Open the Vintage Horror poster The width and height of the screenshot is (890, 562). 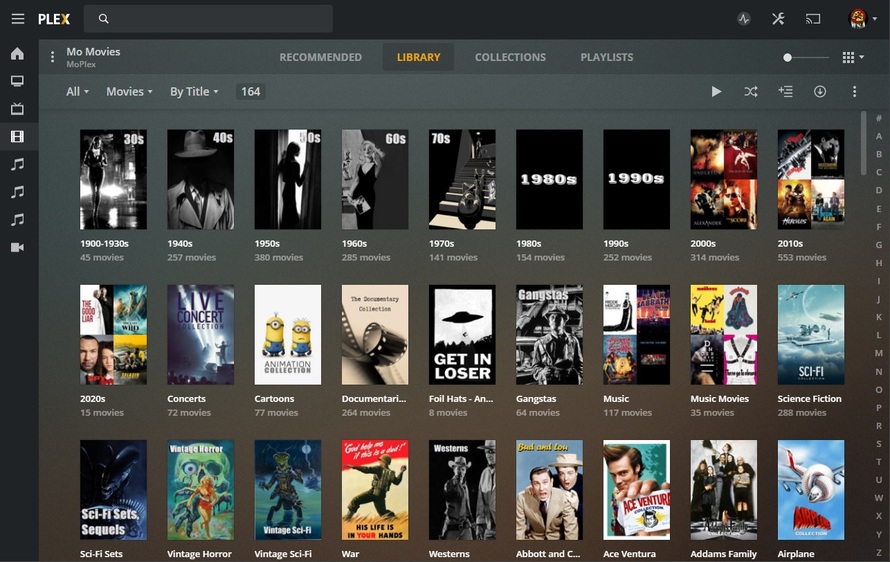click(x=200, y=490)
